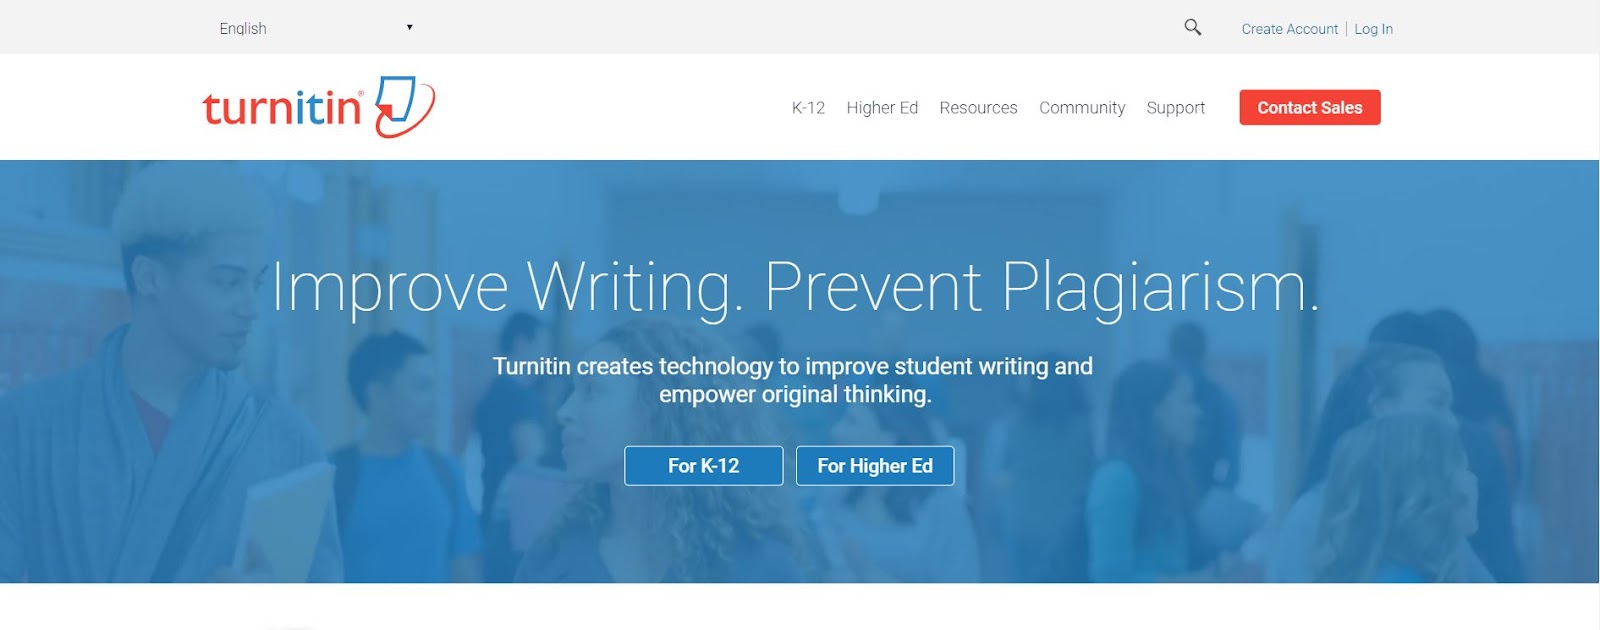Click the Turnitin logo
This screenshot has height=630, width=1600.
318,107
